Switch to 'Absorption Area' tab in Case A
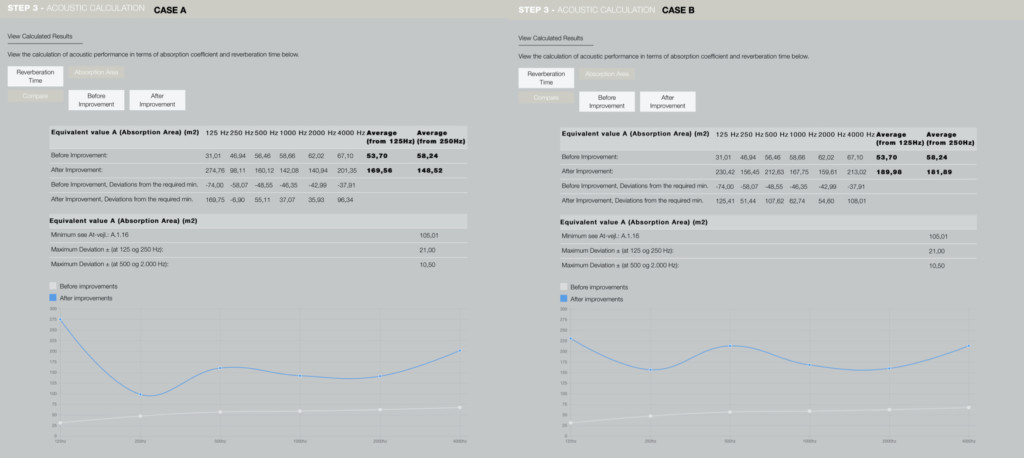The height and width of the screenshot is (458, 1024). (x=97, y=73)
